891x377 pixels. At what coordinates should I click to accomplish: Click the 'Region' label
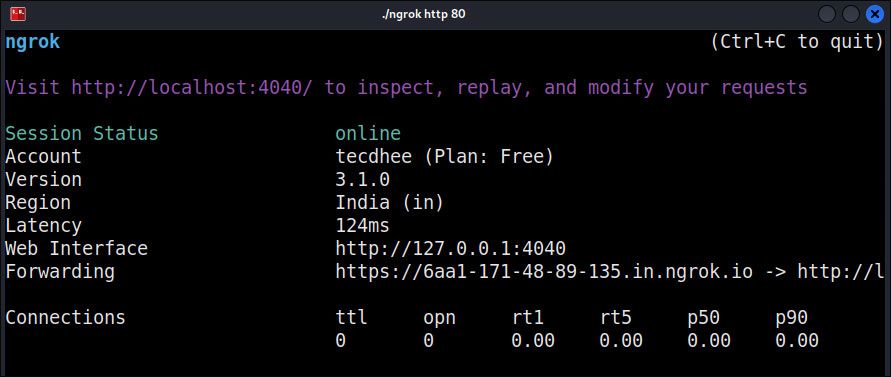tap(38, 203)
